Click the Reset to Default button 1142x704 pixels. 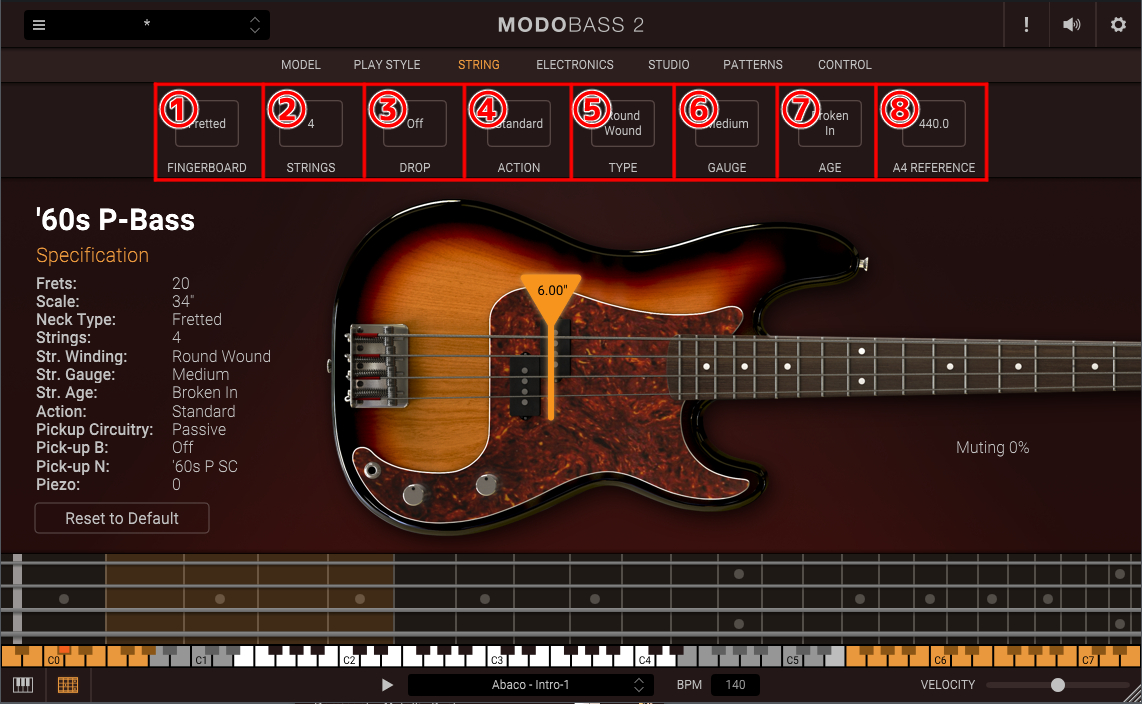122,518
